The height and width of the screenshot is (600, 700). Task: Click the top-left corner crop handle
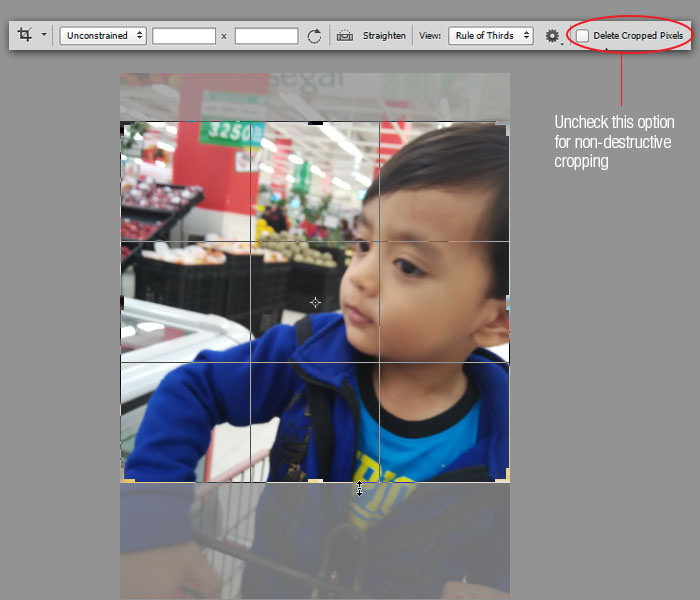(123, 124)
